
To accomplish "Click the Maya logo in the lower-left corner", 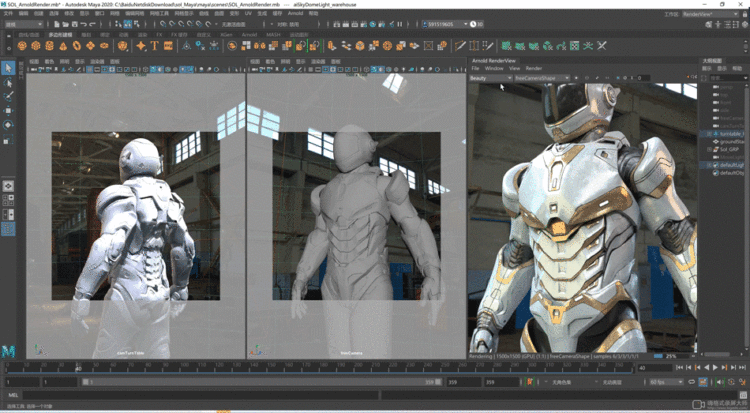I will pyautogui.click(x=8, y=352).
